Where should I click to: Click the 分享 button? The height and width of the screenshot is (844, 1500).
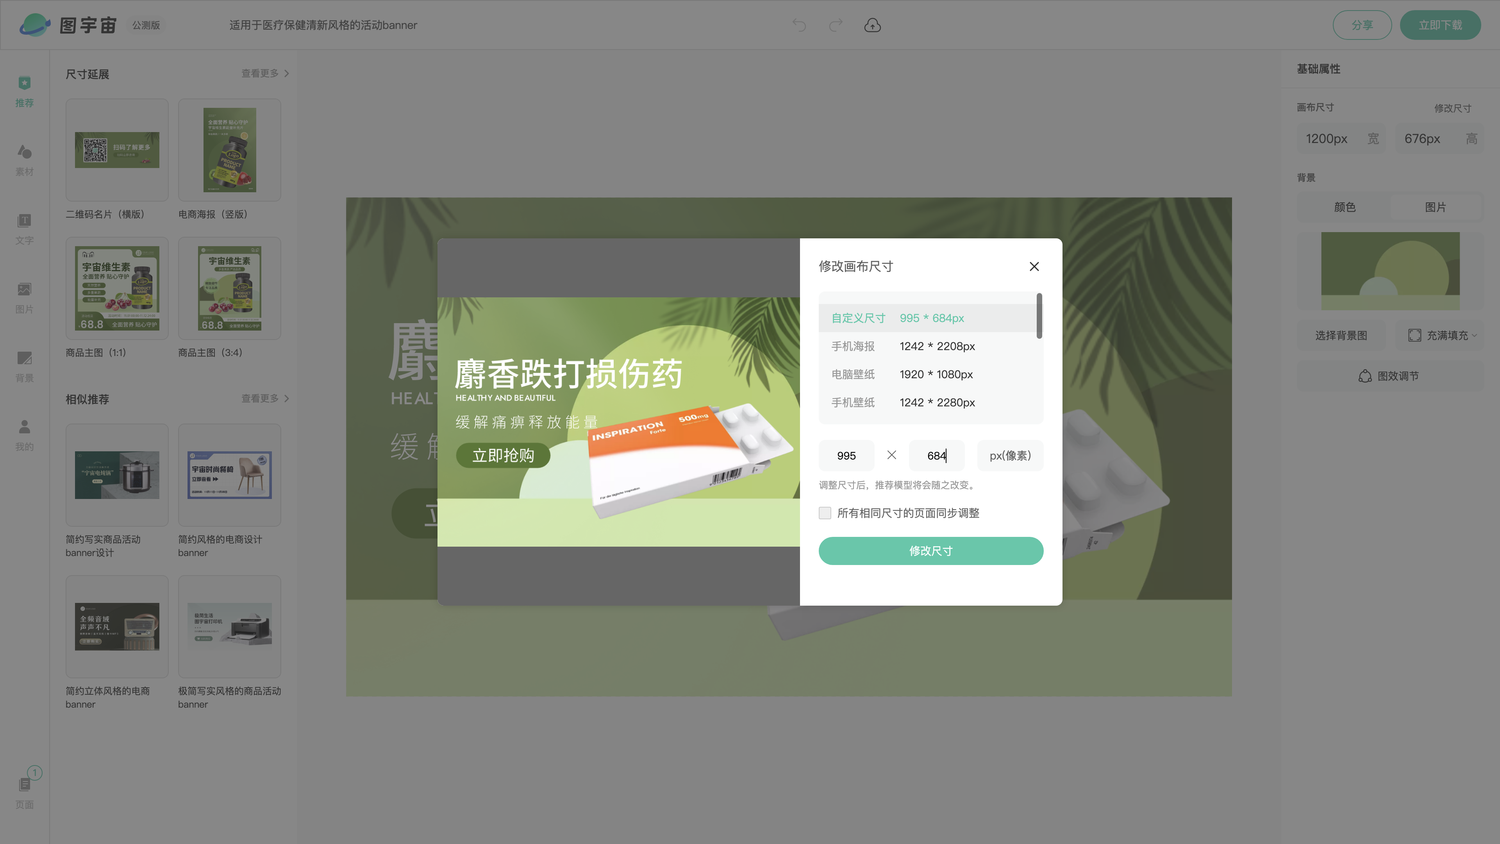pos(1362,25)
